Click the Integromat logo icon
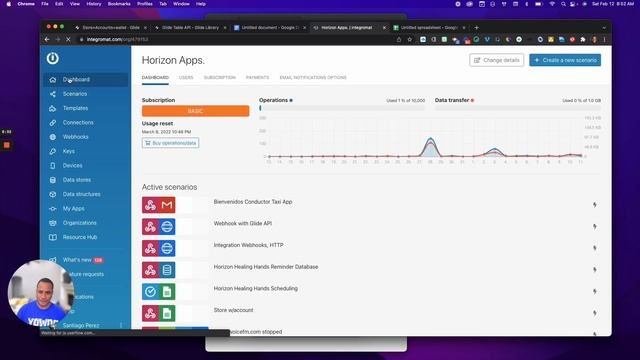 [52, 58]
